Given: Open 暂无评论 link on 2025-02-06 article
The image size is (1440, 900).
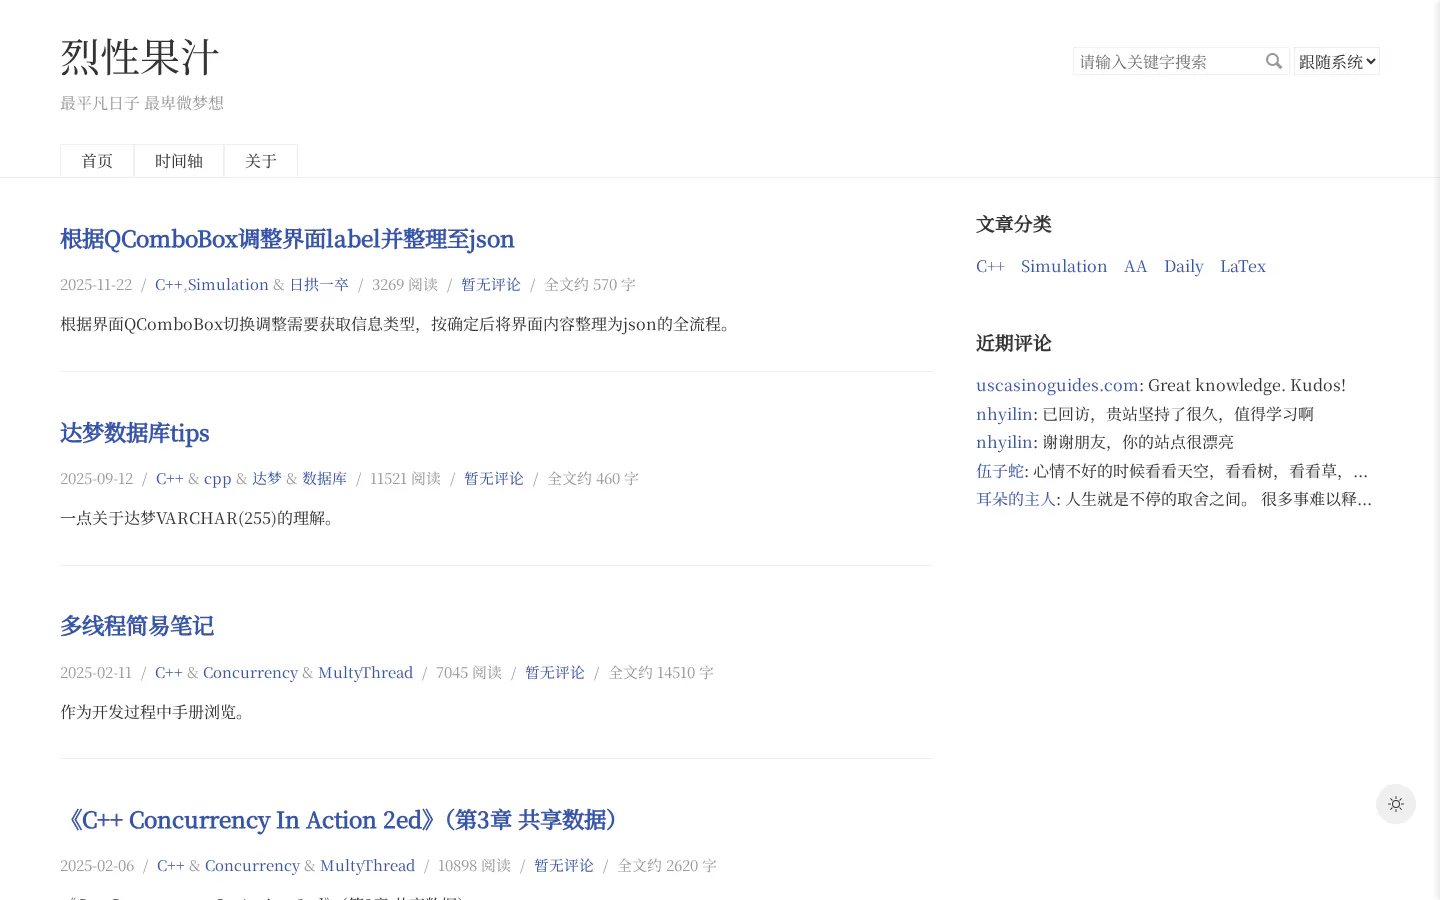Looking at the screenshot, I should [x=564, y=866].
